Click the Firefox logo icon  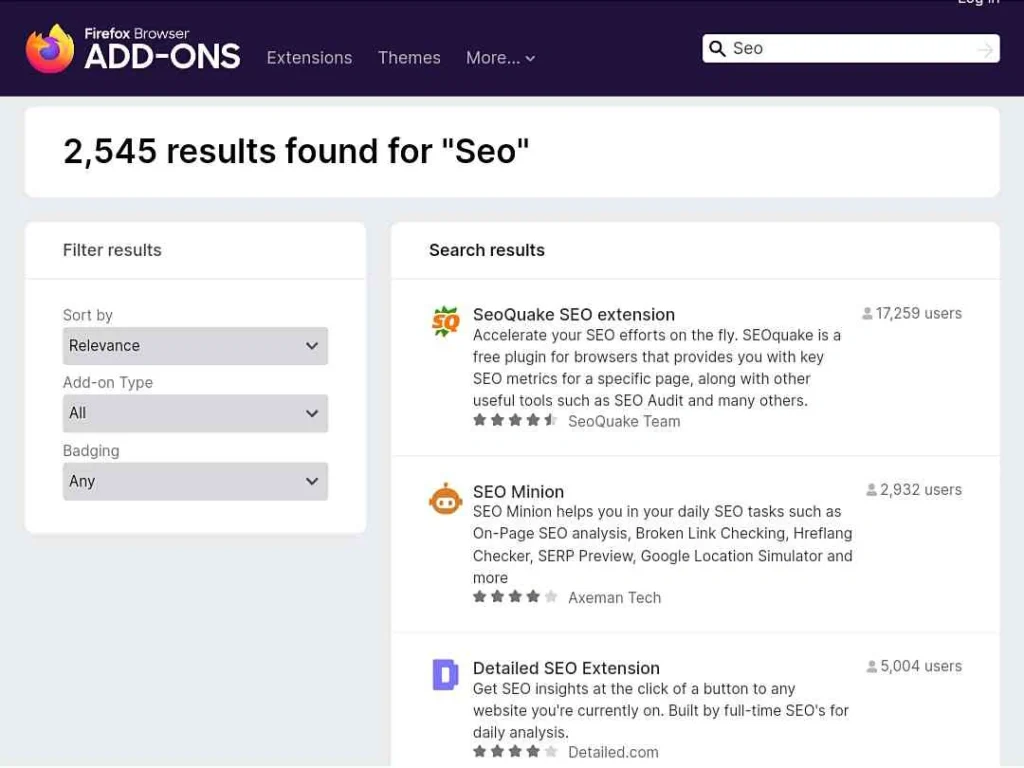tap(50, 48)
